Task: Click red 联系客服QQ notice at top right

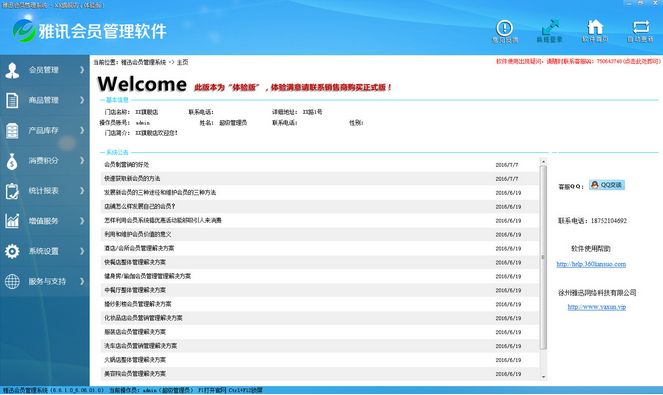Action: (x=578, y=62)
